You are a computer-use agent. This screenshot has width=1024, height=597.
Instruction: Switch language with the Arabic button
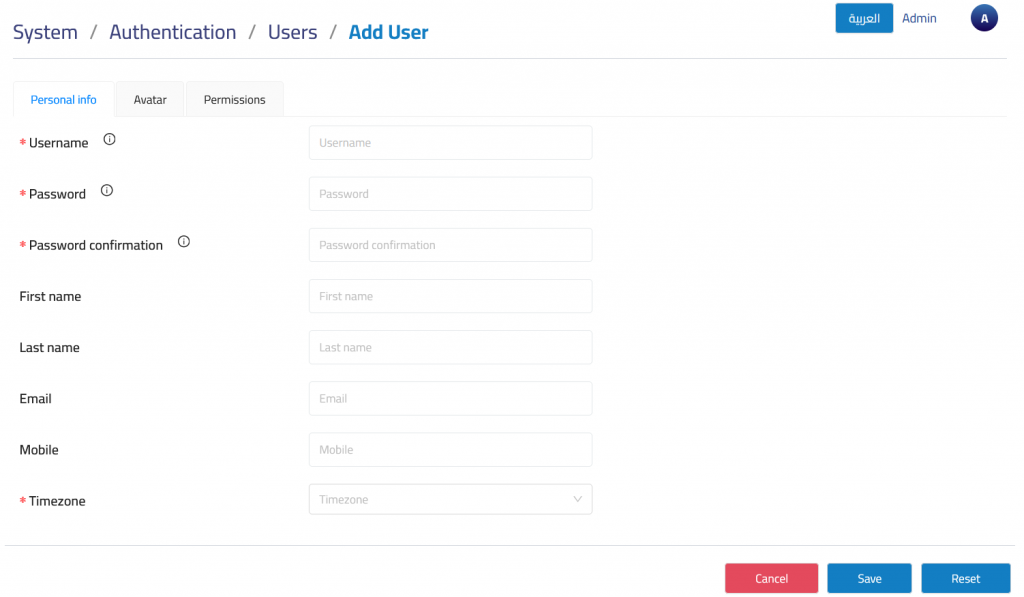tap(864, 19)
